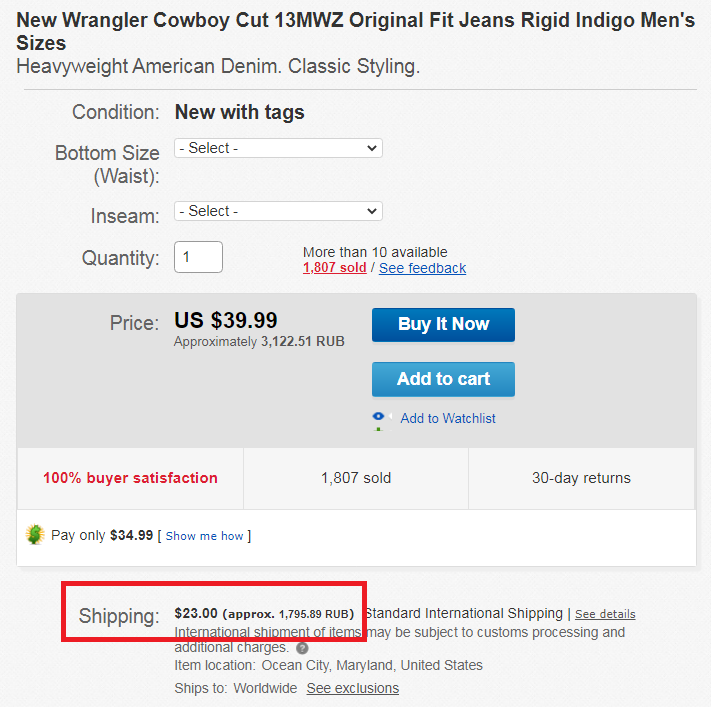Click the eye icon beside Add to Watchlist
Screen dimensions: 711x707
pyautogui.click(x=379, y=419)
